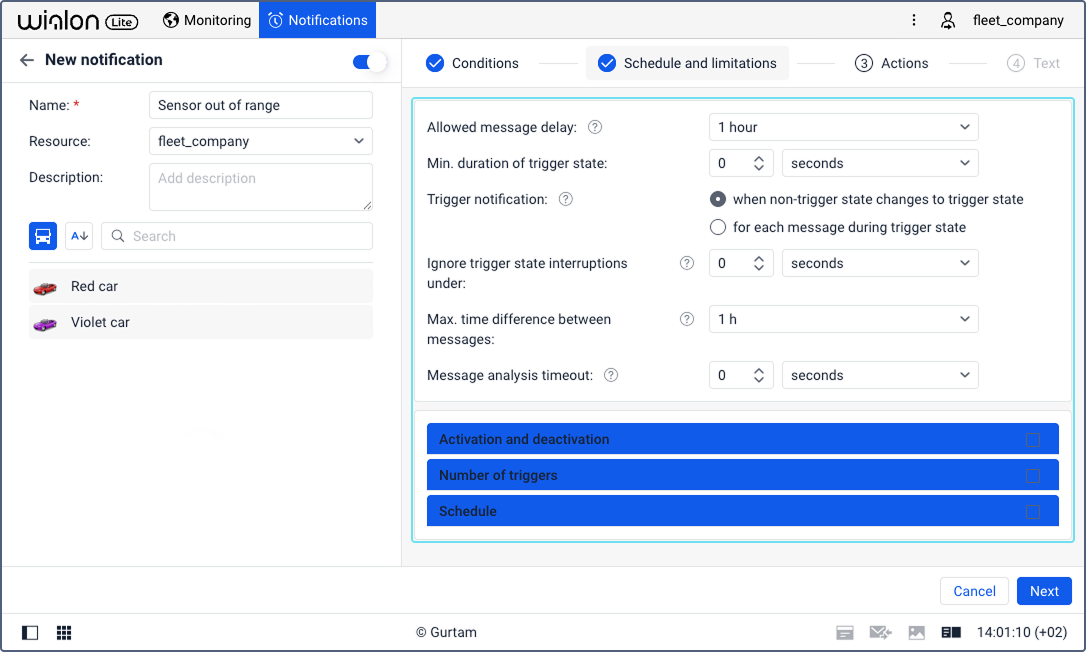Check the Schedule section checkbox
The image size is (1086, 652).
tap(1032, 512)
